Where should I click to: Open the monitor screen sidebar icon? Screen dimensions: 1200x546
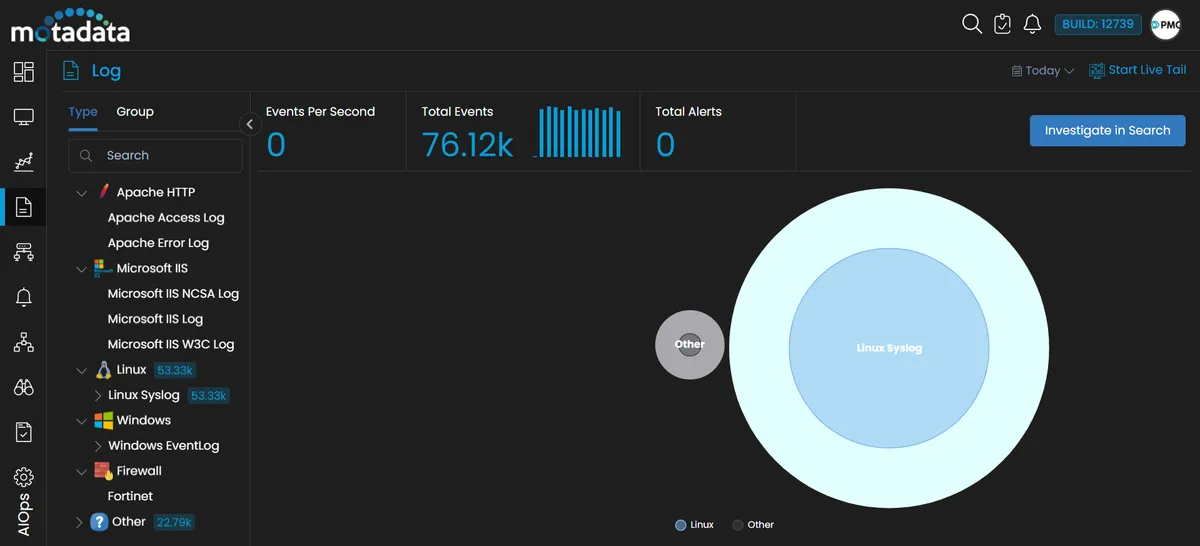[24, 118]
